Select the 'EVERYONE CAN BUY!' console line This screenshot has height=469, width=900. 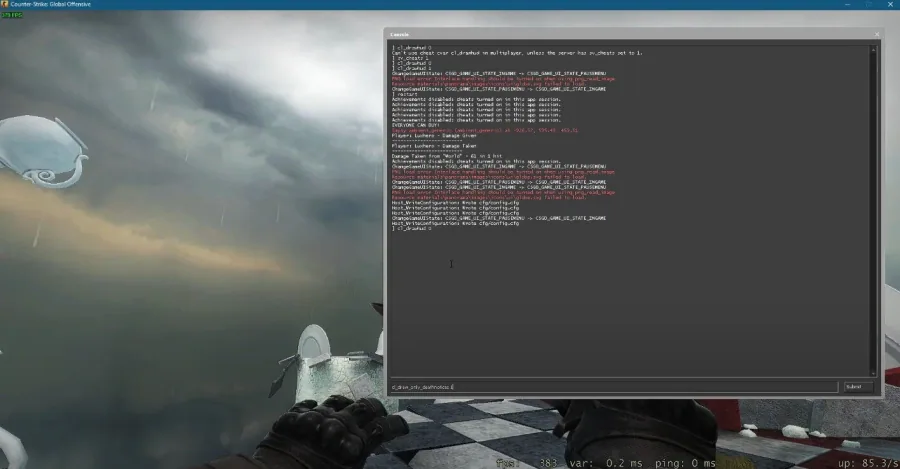tap(416, 125)
